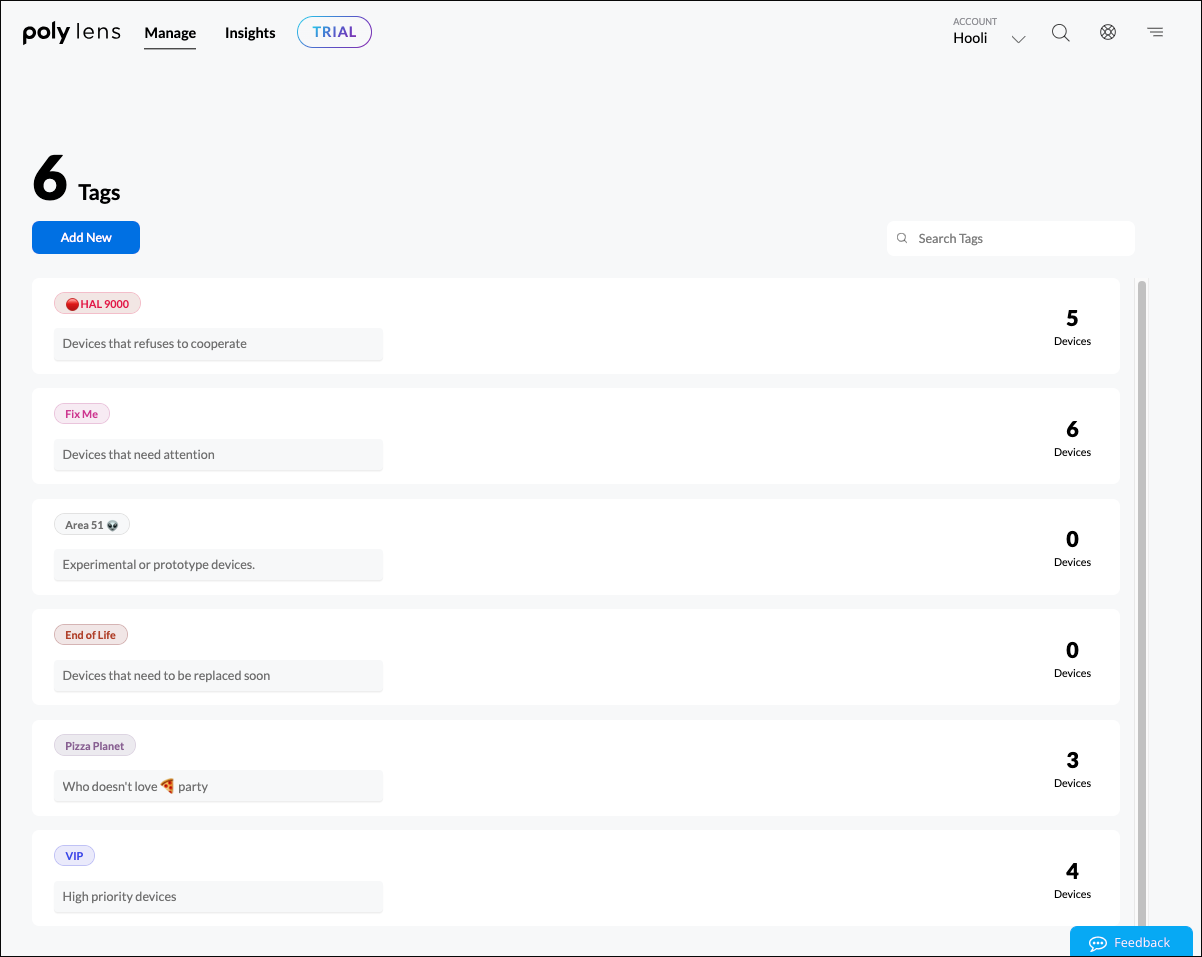Viewport: 1202px width, 957px height.
Task: Select the HAL 9000 tag label
Action: tap(97, 304)
